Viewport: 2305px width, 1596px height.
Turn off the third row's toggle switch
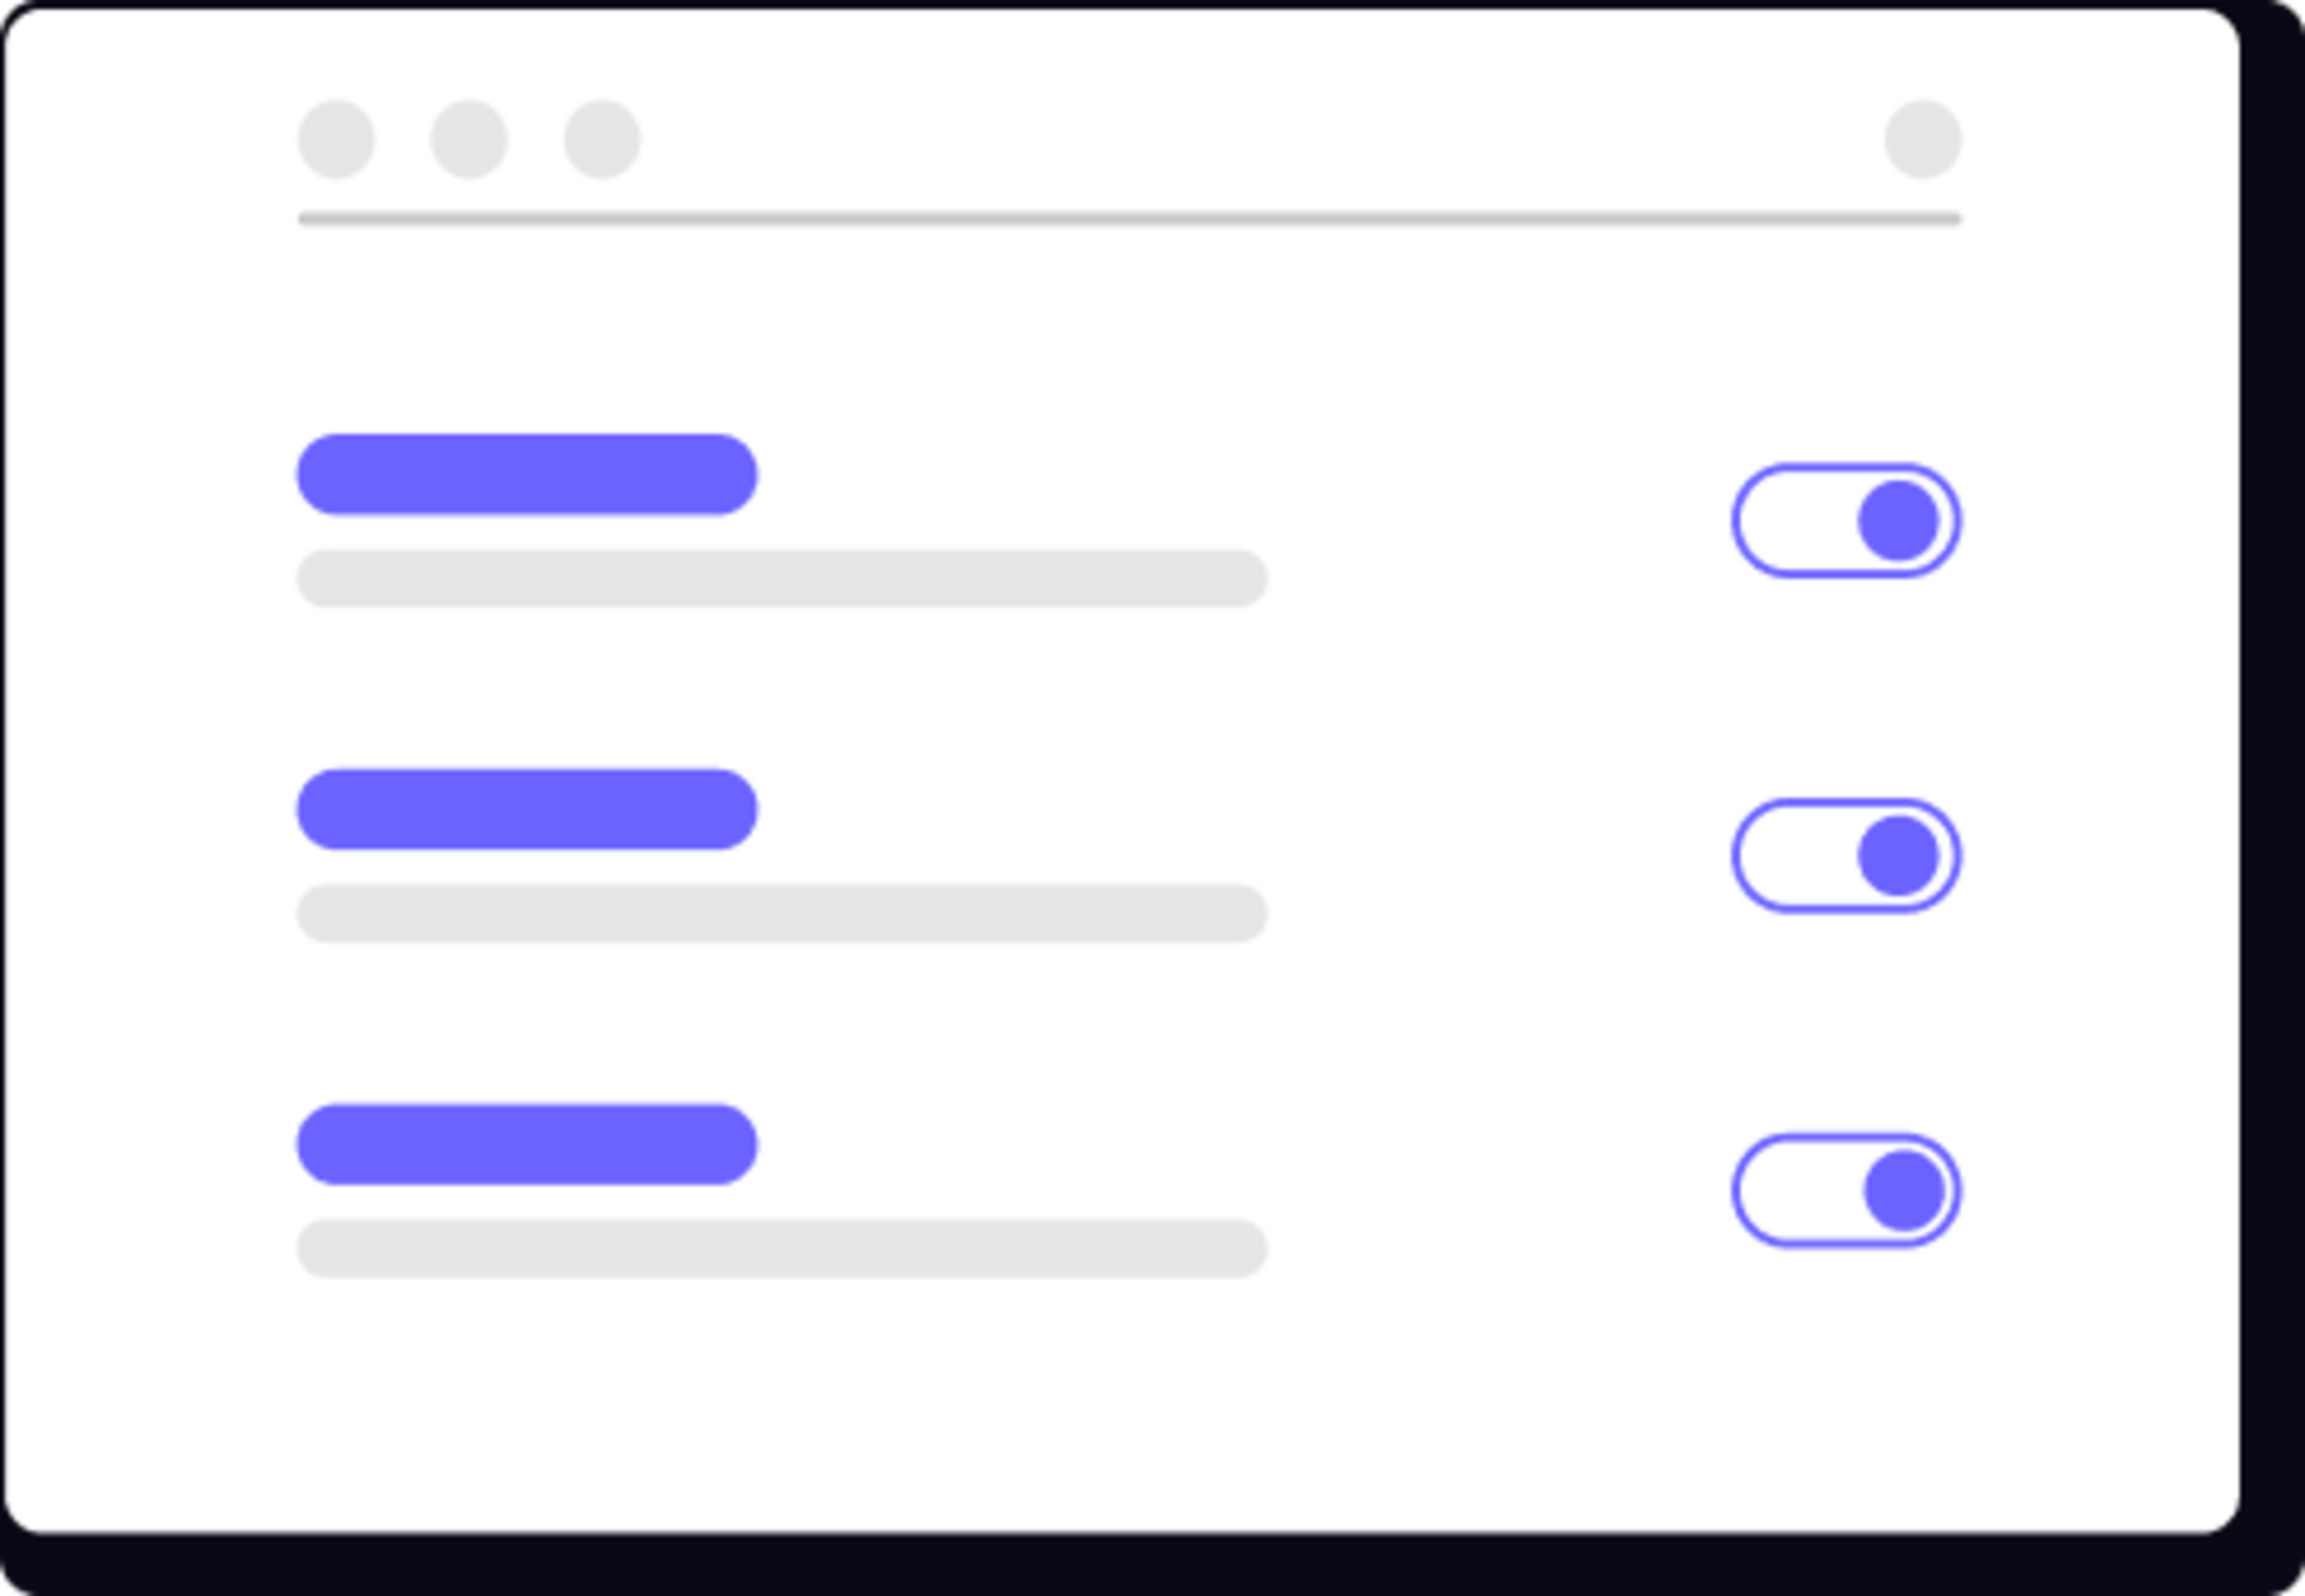click(x=1846, y=1191)
